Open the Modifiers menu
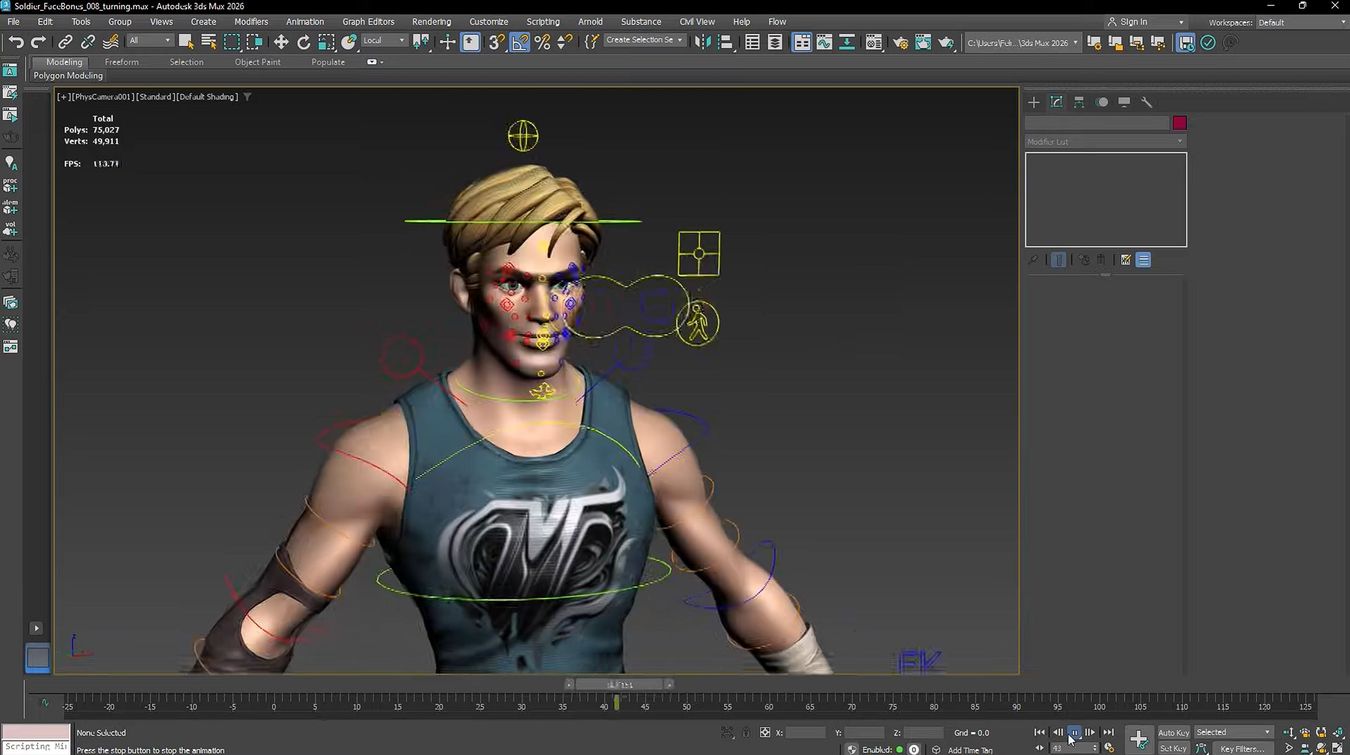The image size is (1350, 755). (251, 21)
